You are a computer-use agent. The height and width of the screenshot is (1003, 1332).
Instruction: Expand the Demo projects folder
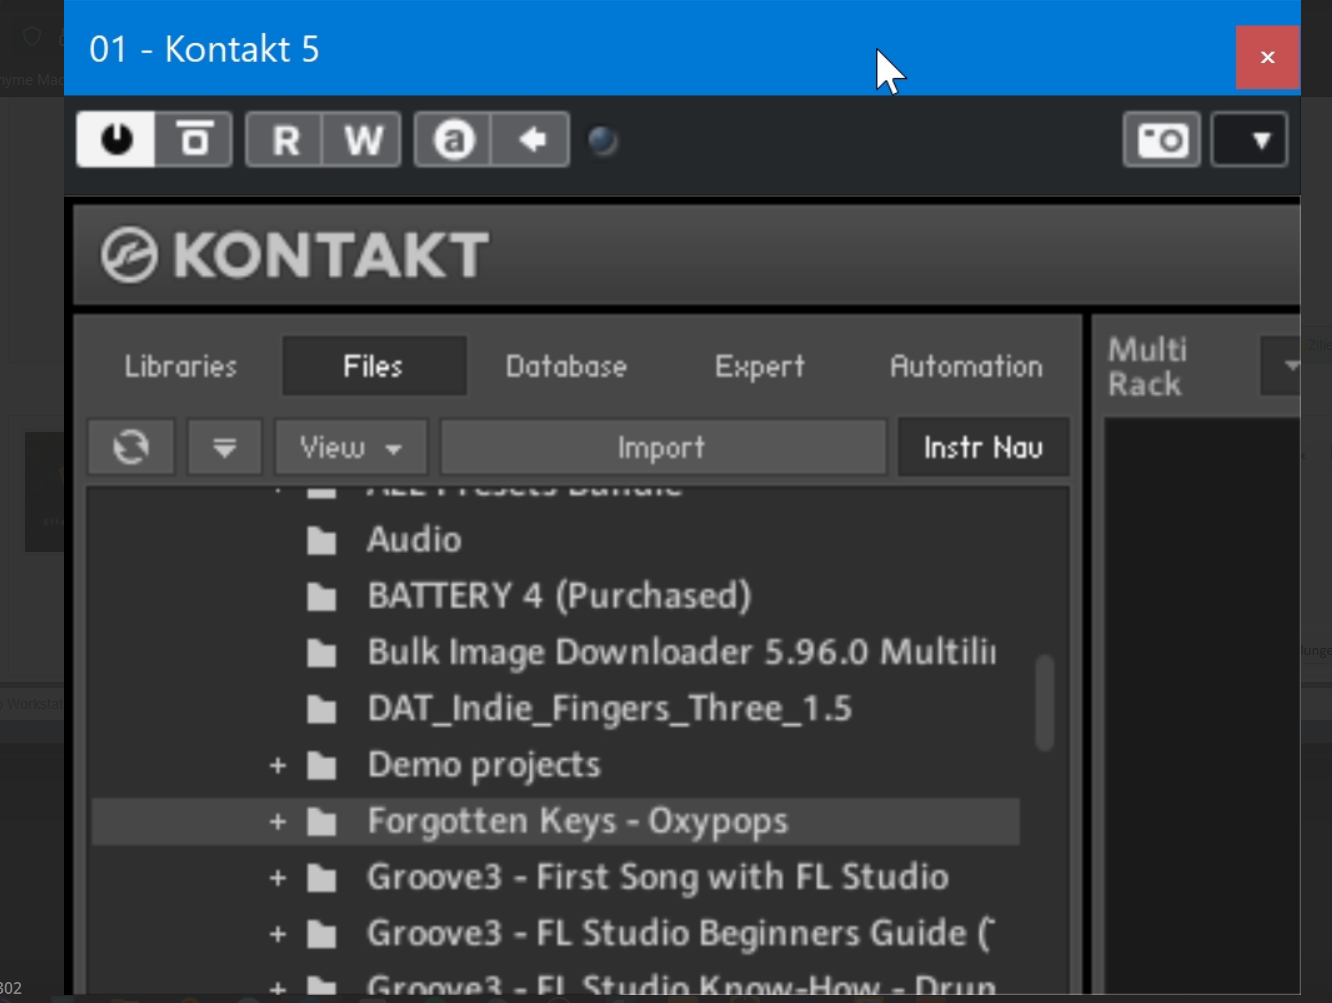(277, 766)
